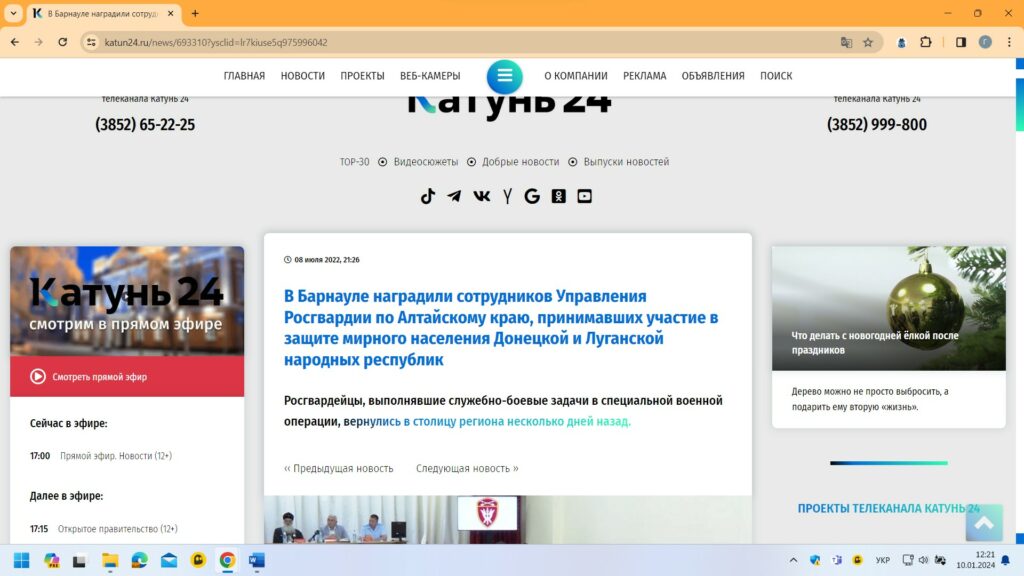Open the Chrome three-dot menu
Viewport: 1024px width, 576px height.
coord(1009,42)
